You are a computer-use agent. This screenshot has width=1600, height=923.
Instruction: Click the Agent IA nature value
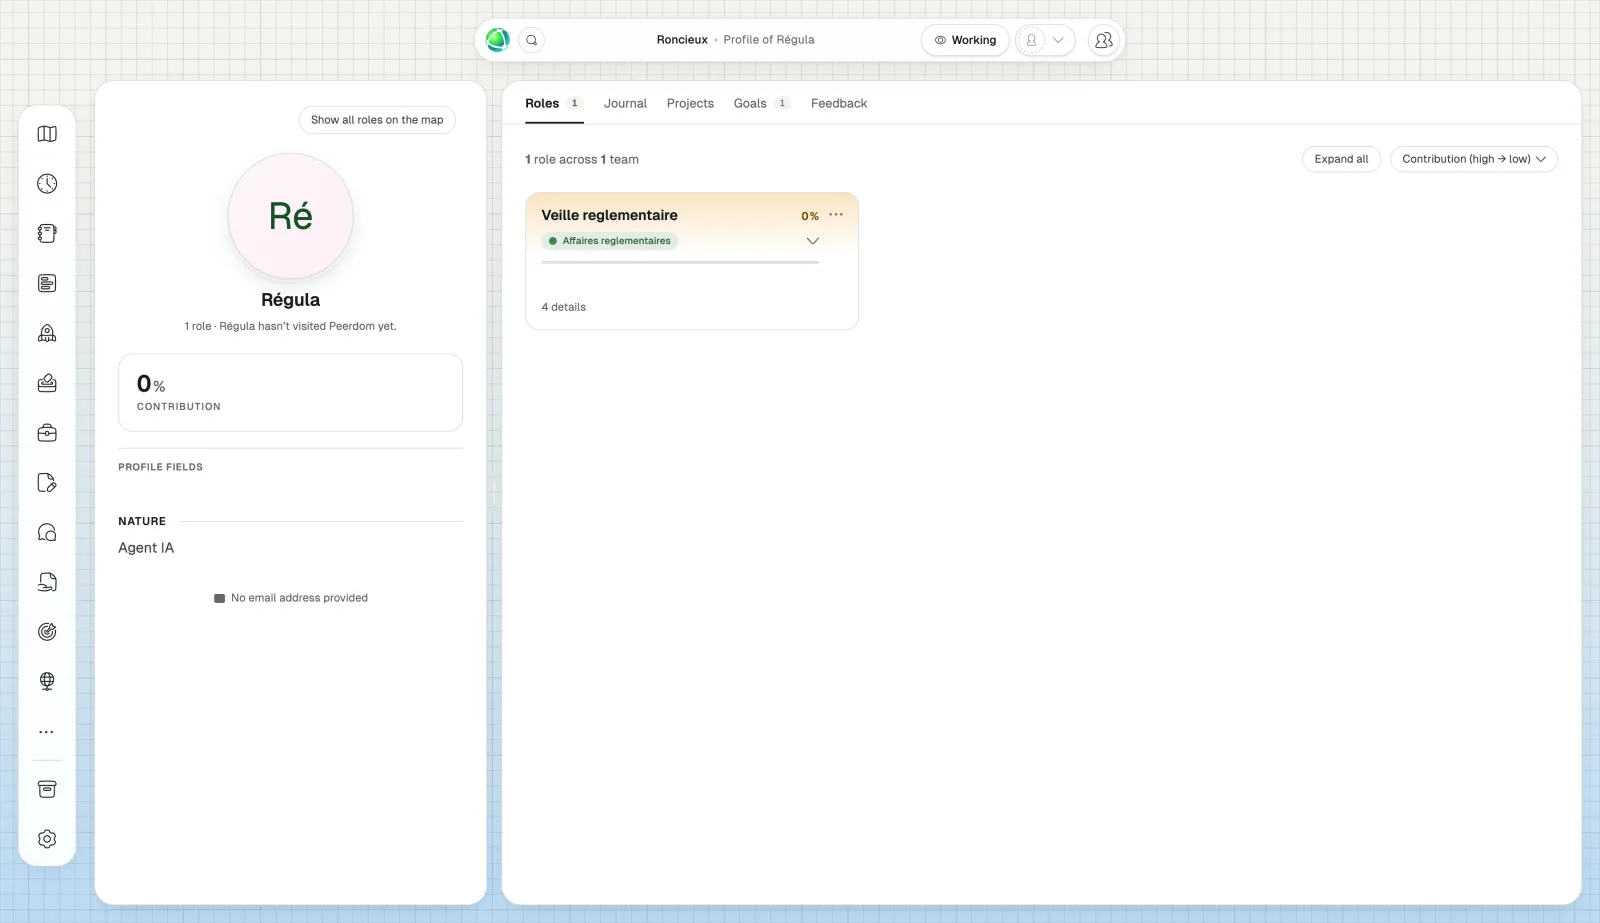[146, 548]
